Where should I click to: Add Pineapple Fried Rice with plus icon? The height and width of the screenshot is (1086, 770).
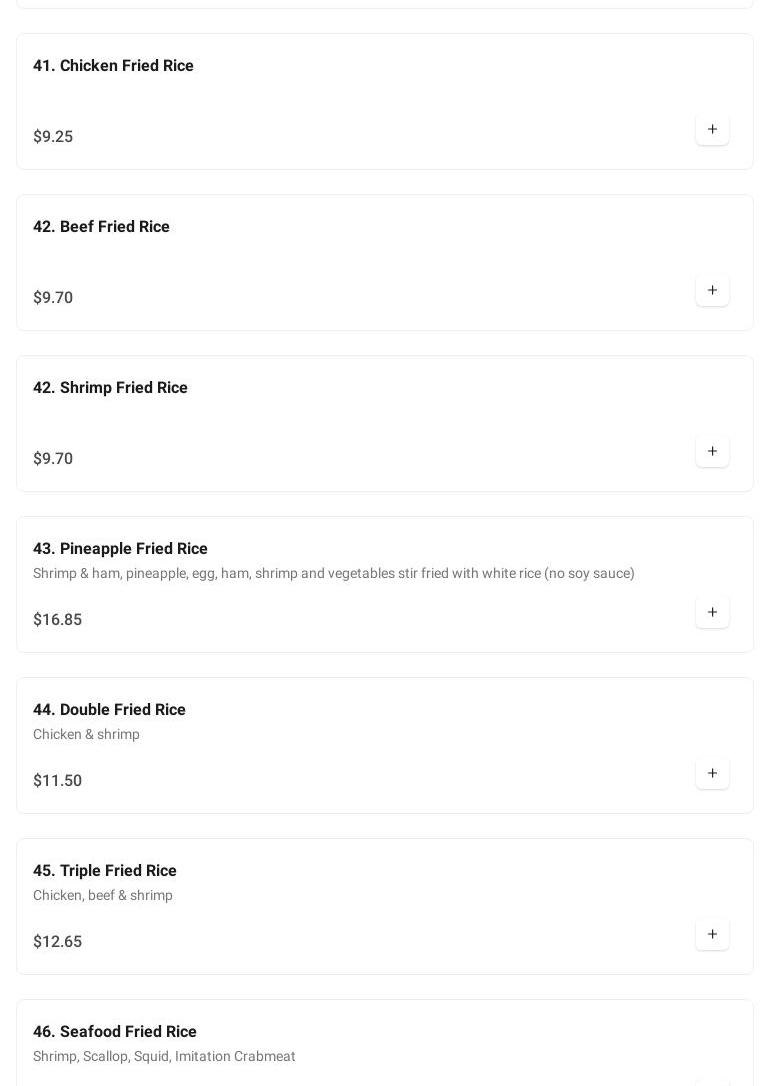712,612
